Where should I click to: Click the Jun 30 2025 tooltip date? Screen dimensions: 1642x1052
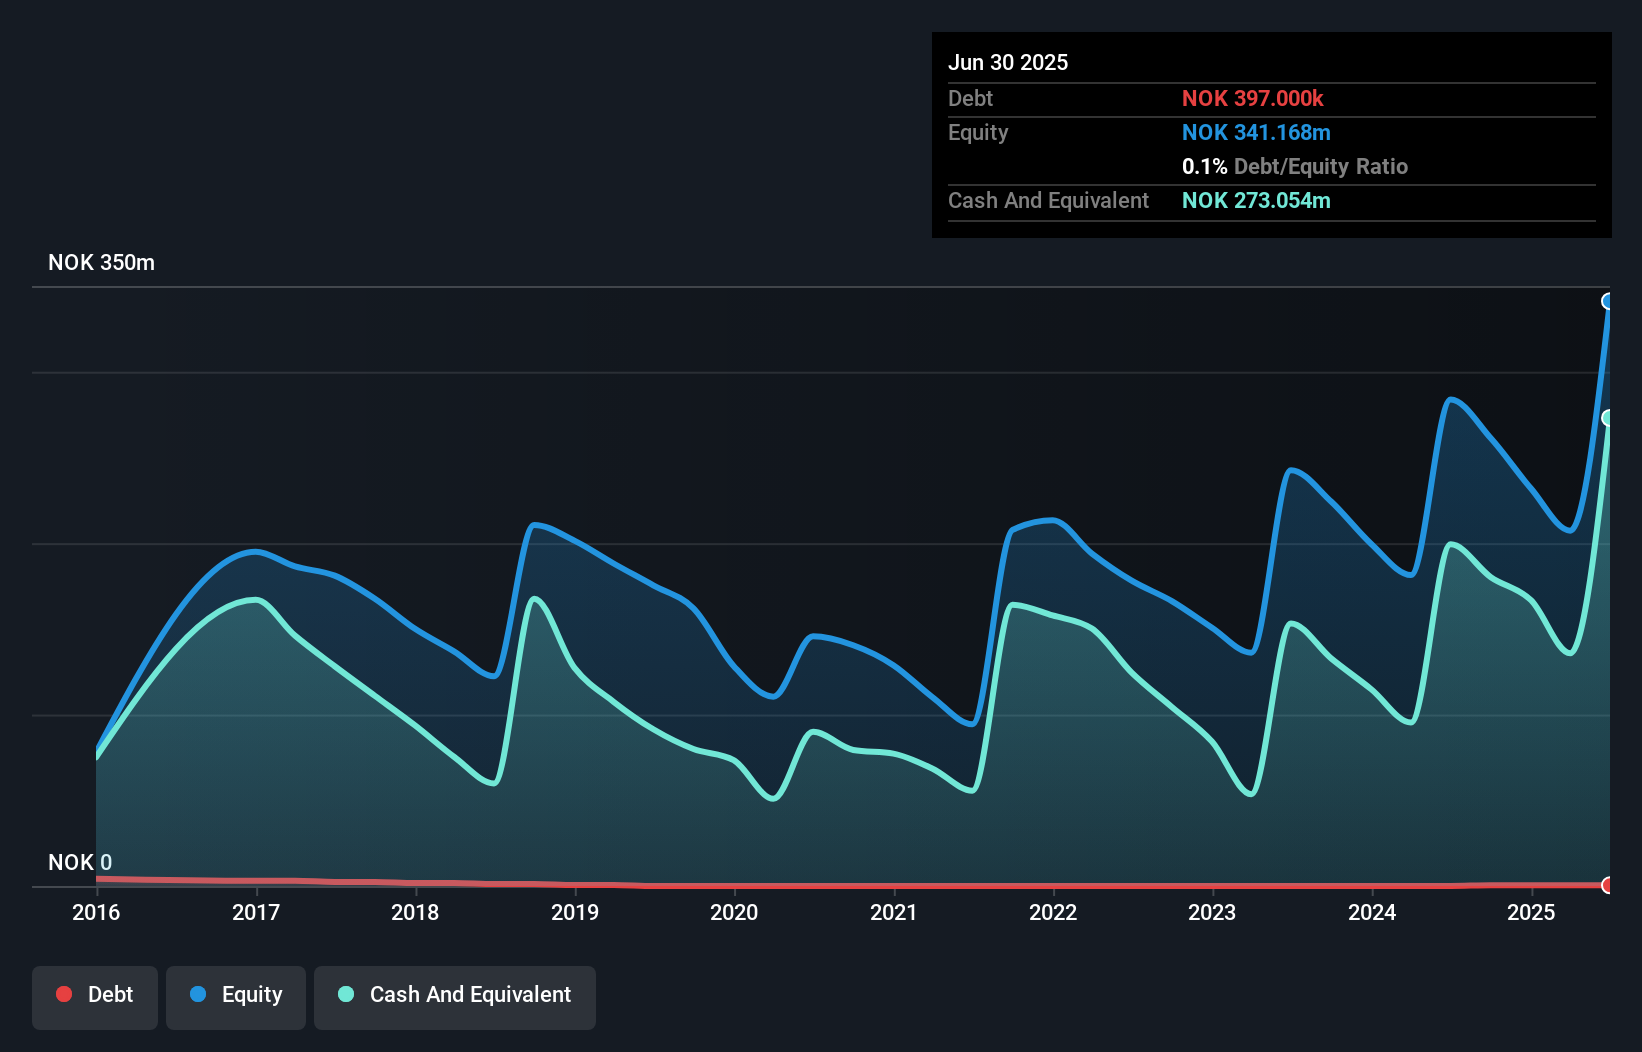click(1008, 62)
